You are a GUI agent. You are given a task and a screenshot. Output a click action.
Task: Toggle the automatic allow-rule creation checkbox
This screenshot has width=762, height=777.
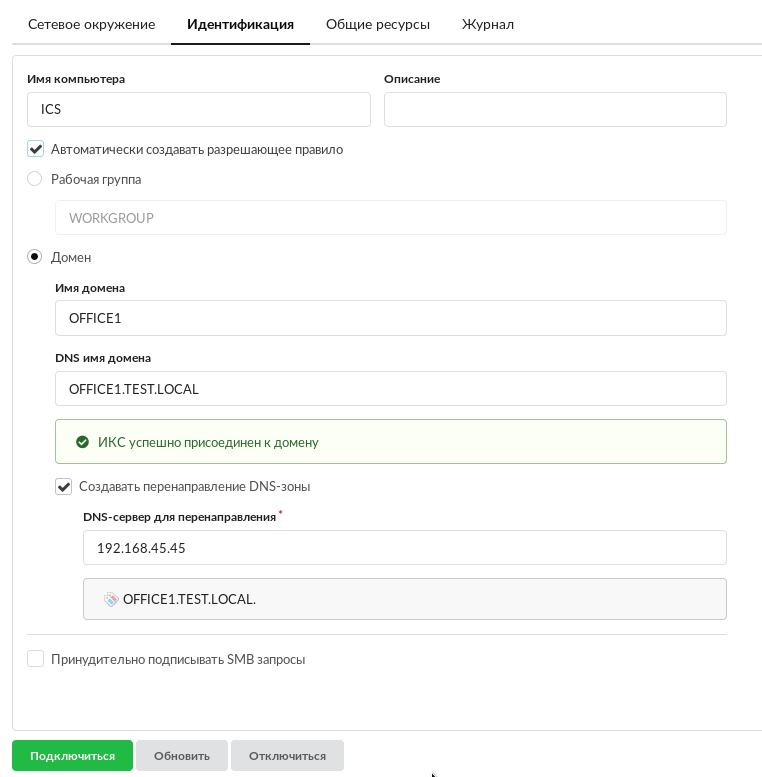[x=36, y=149]
